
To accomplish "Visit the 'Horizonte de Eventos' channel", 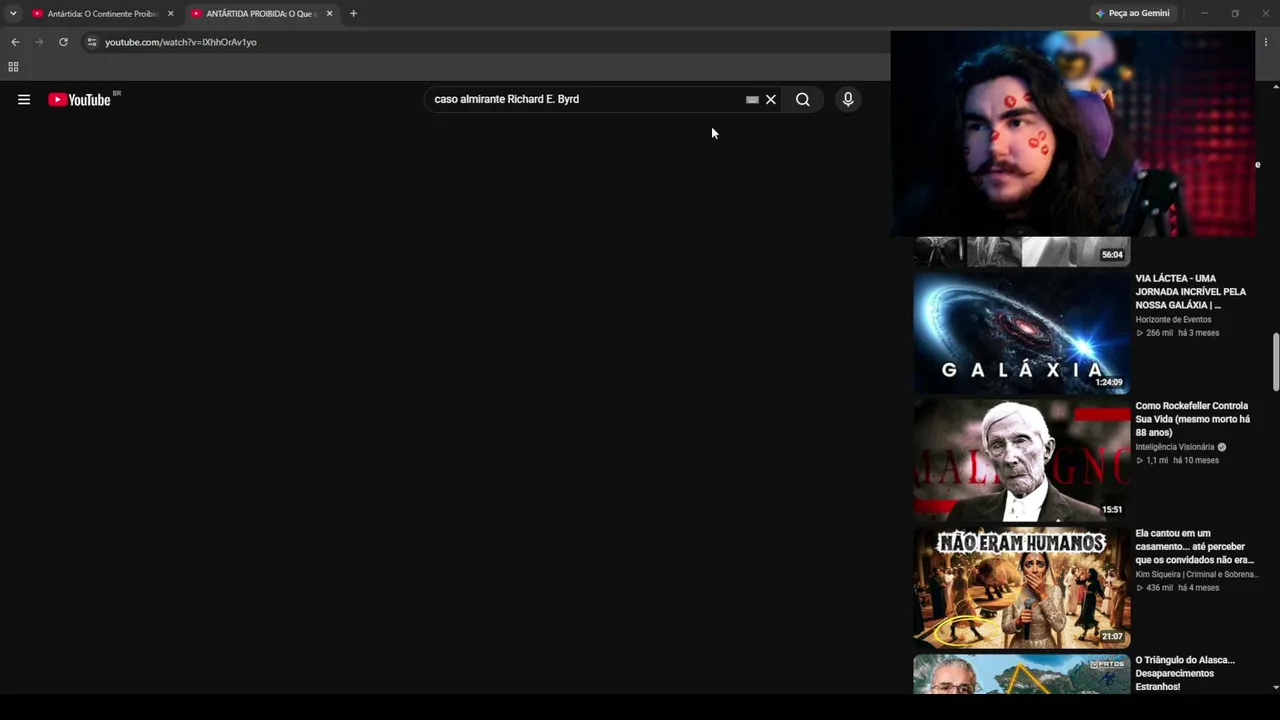I will [x=1173, y=320].
